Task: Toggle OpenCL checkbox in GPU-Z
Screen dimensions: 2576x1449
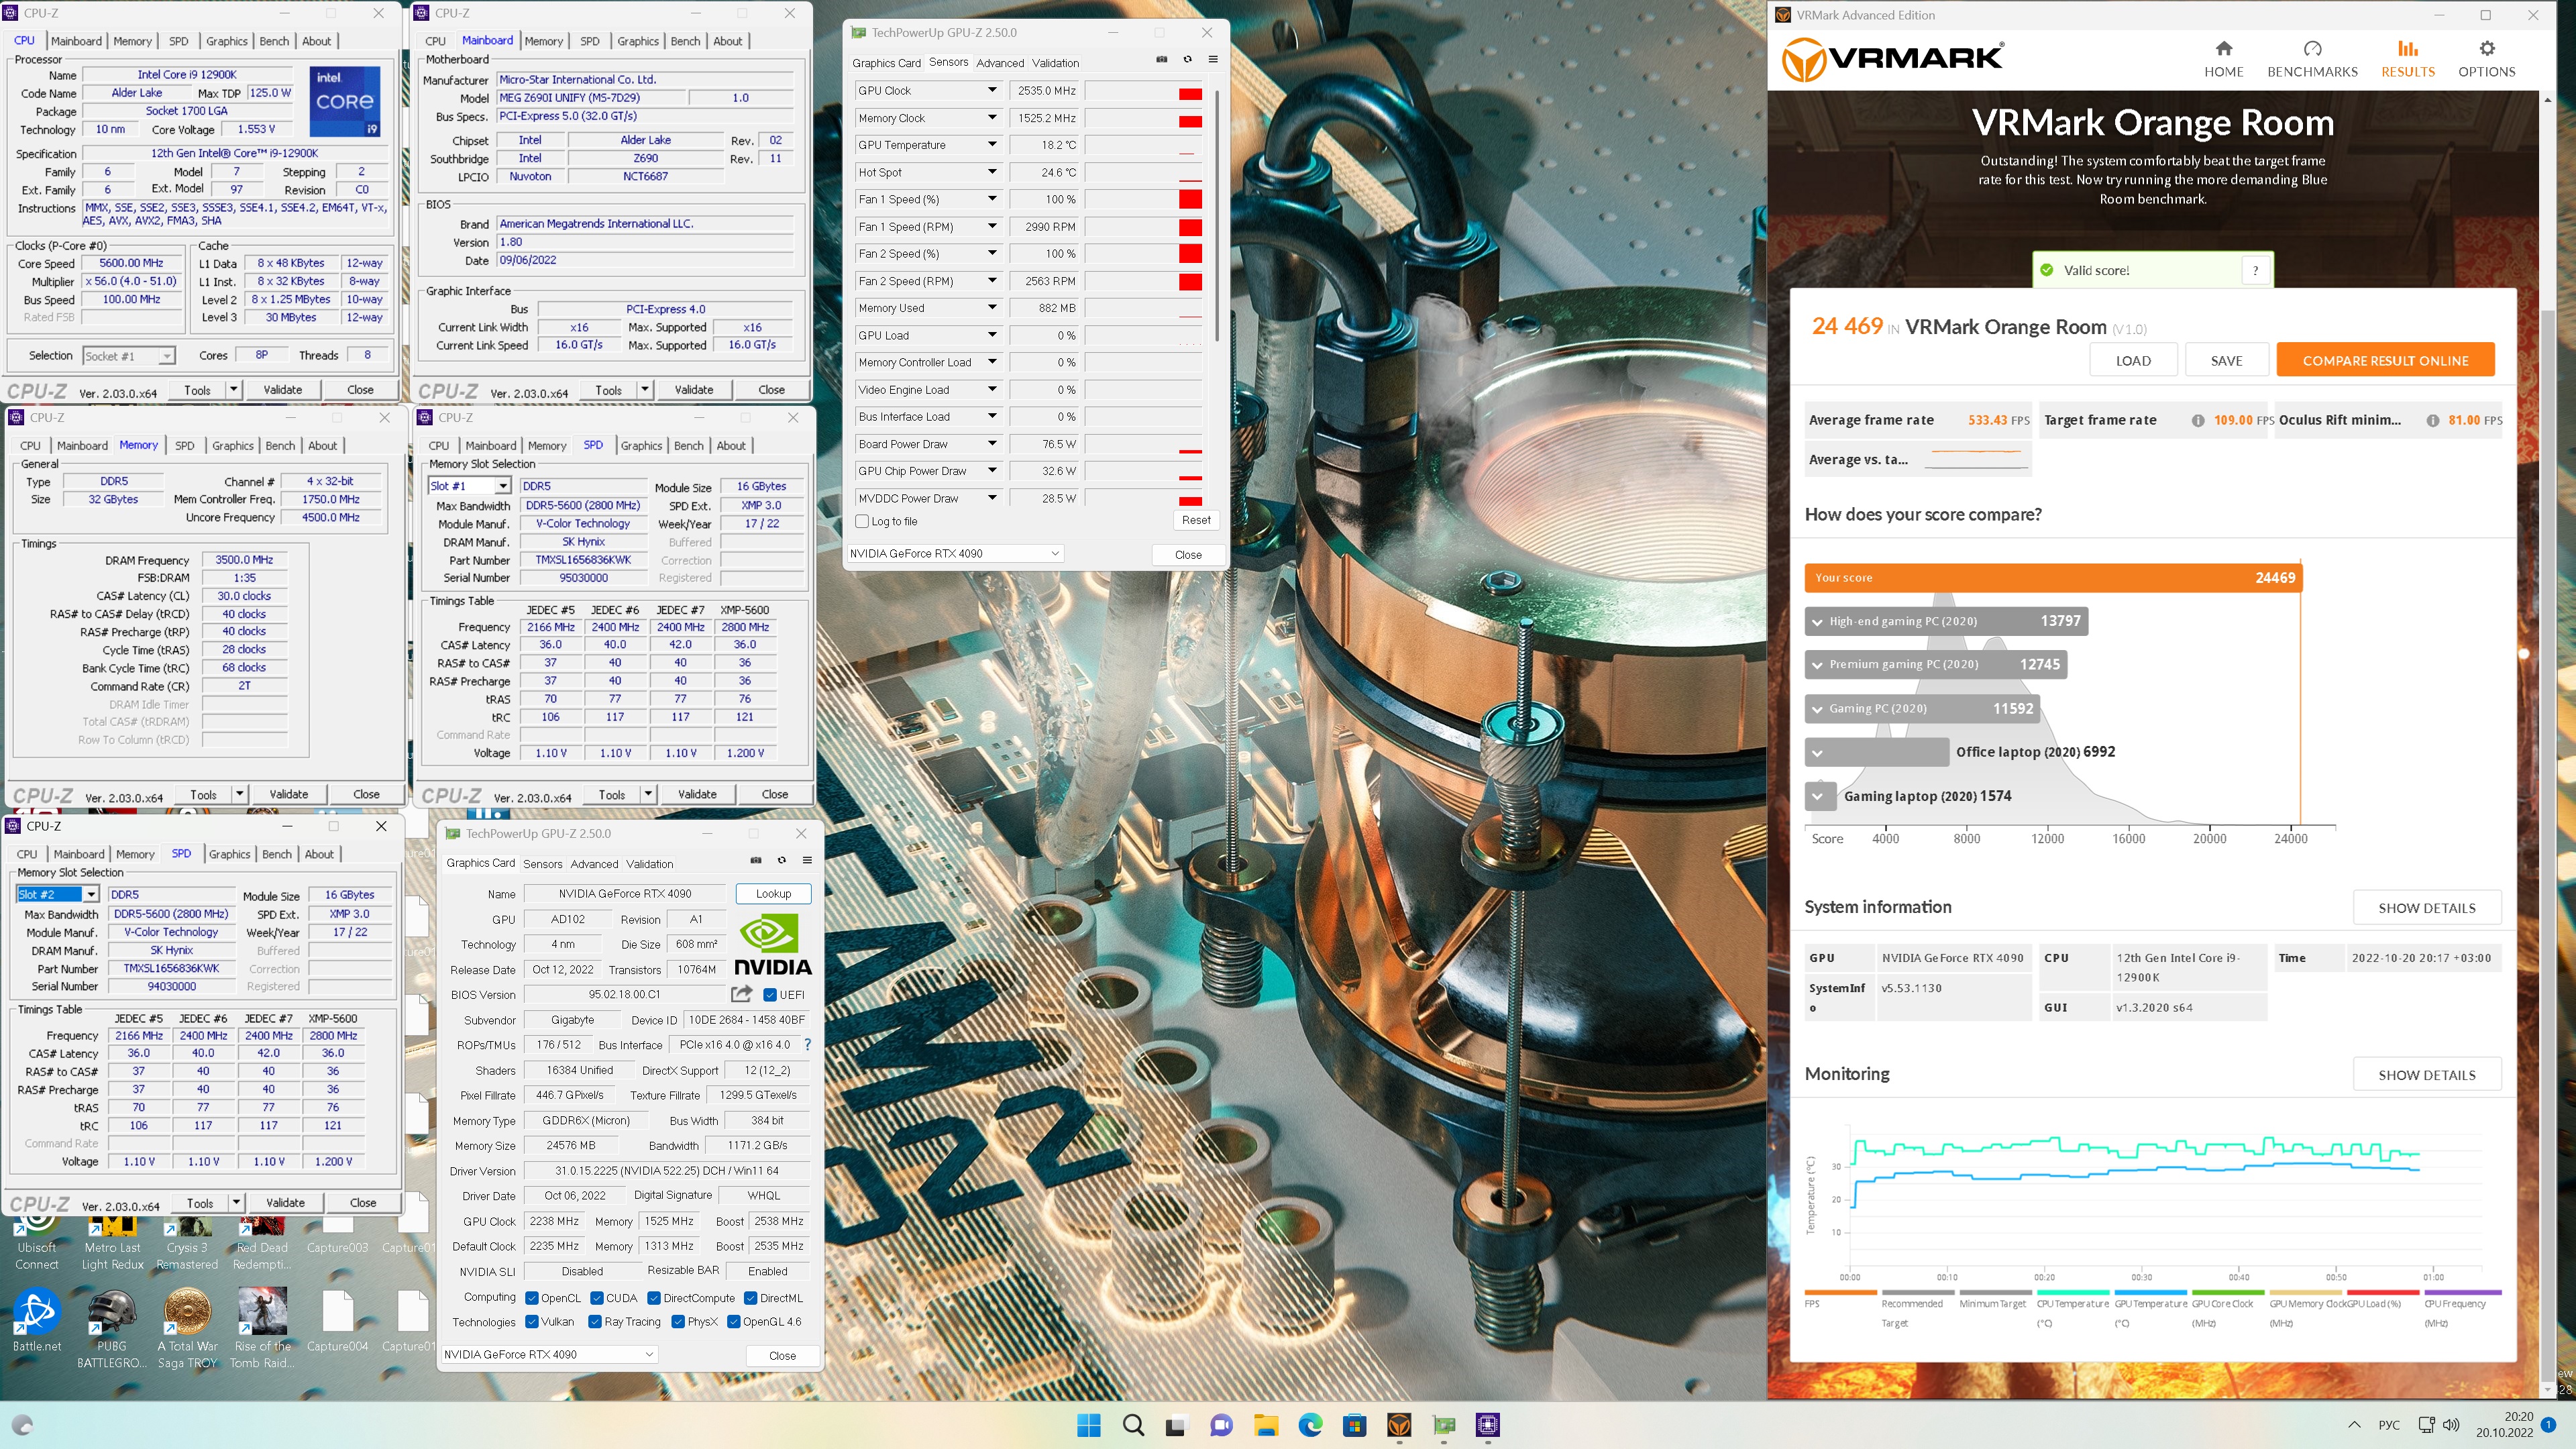Action: pyautogui.click(x=532, y=1298)
